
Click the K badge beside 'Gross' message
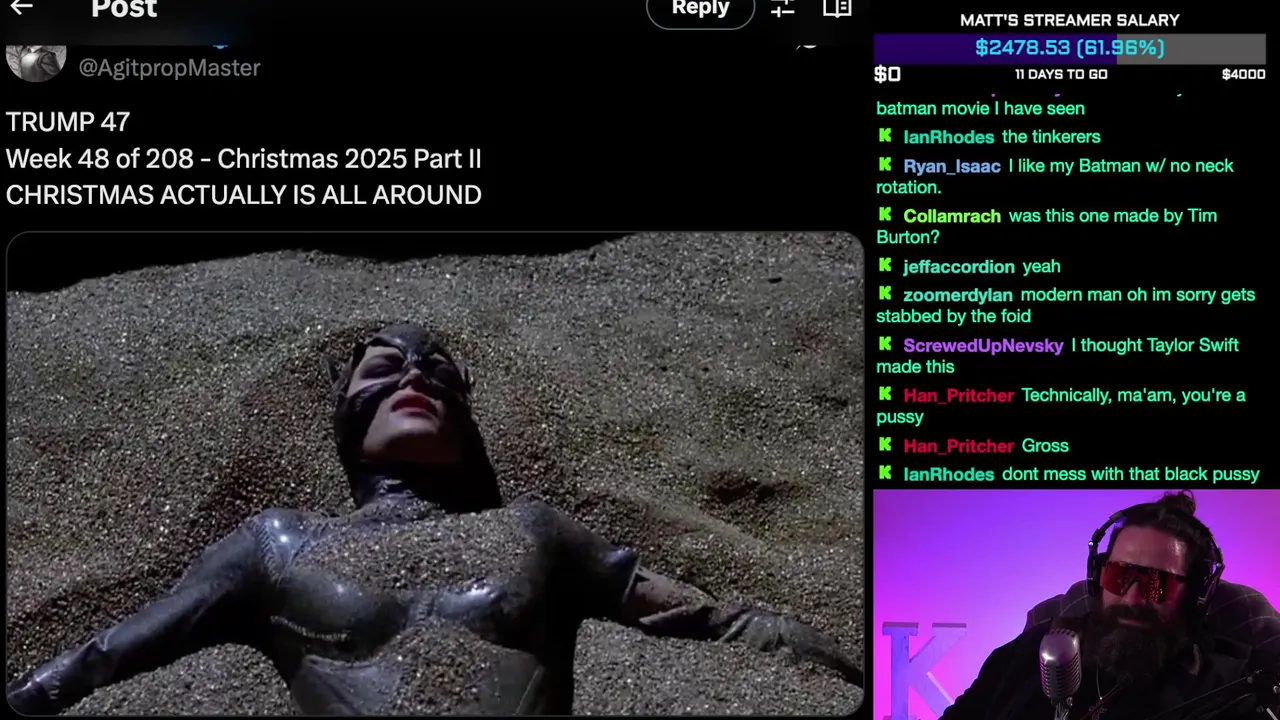885,445
